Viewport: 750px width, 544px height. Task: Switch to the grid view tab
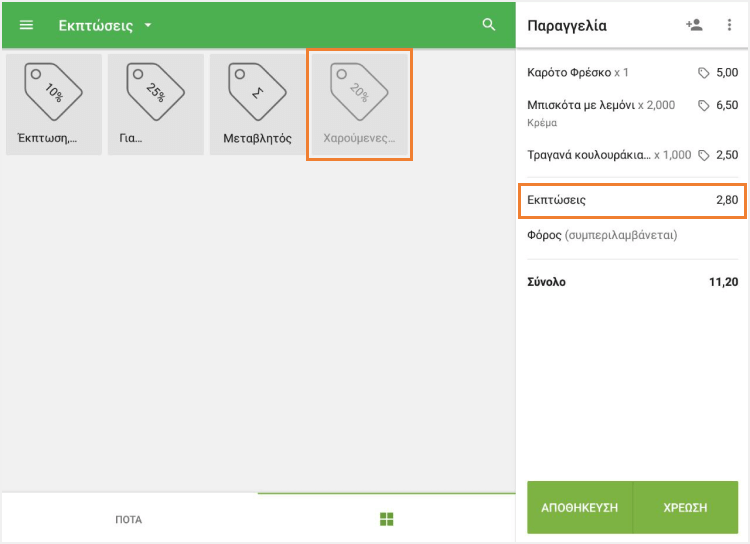[387, 519]
